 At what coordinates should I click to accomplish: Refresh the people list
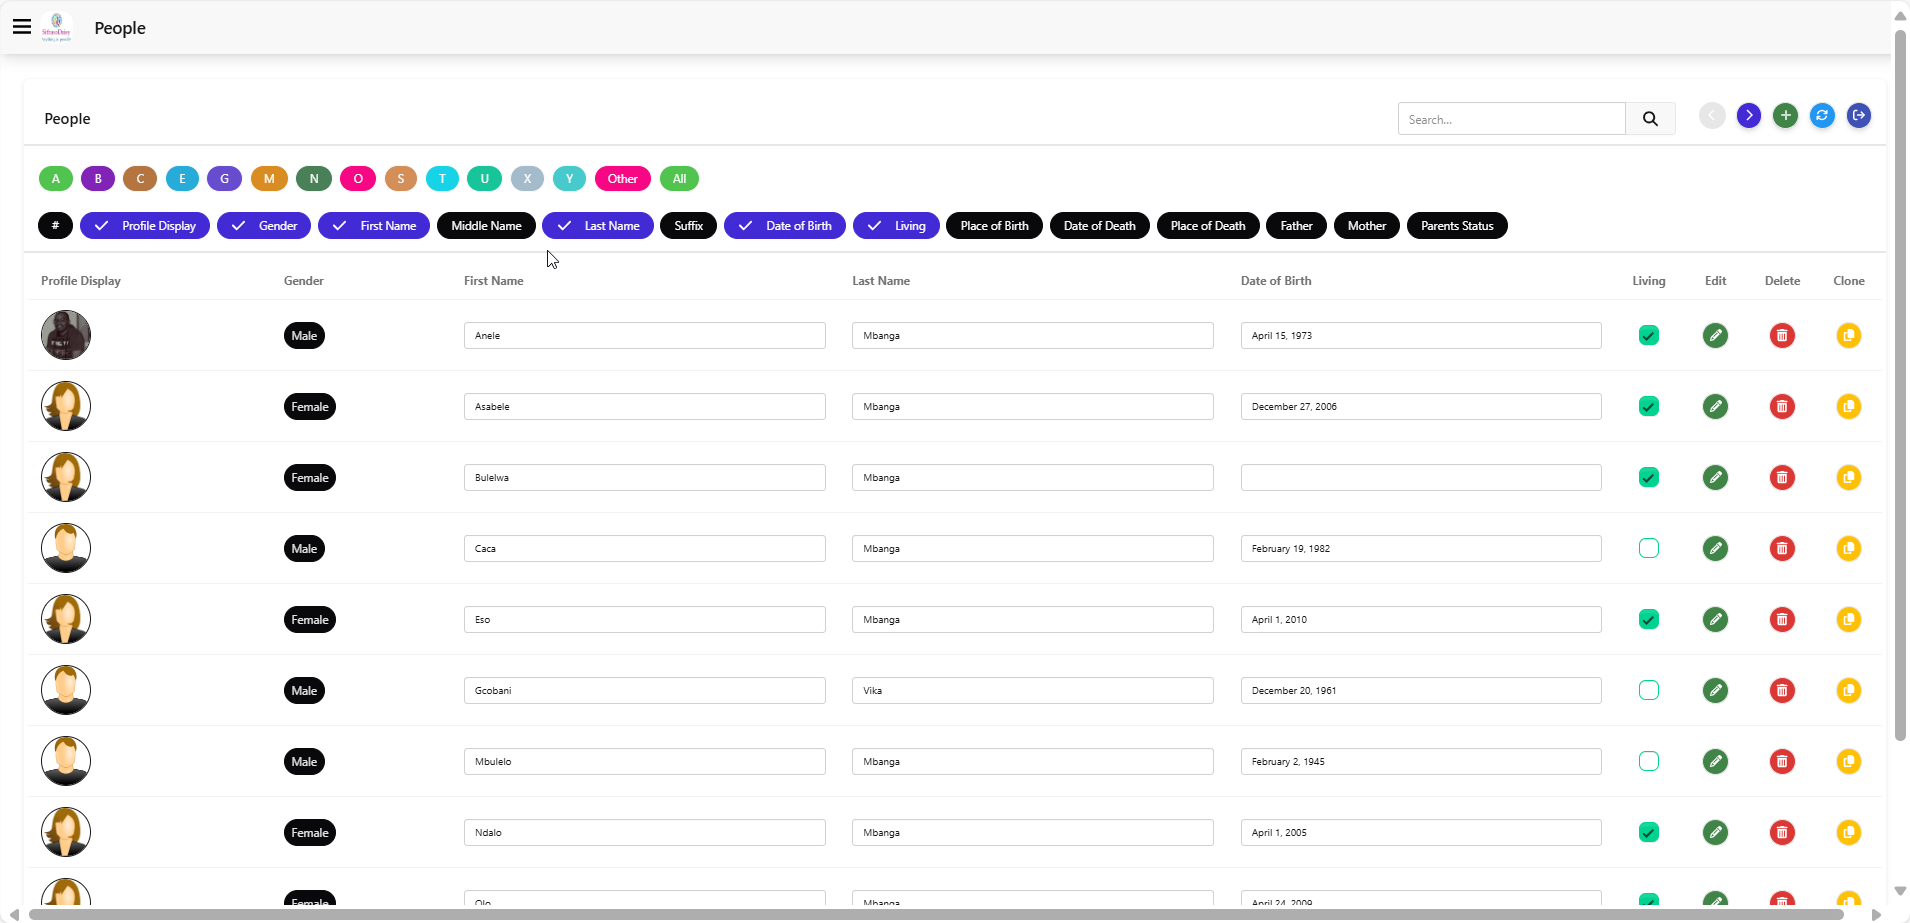[1822, 116]
